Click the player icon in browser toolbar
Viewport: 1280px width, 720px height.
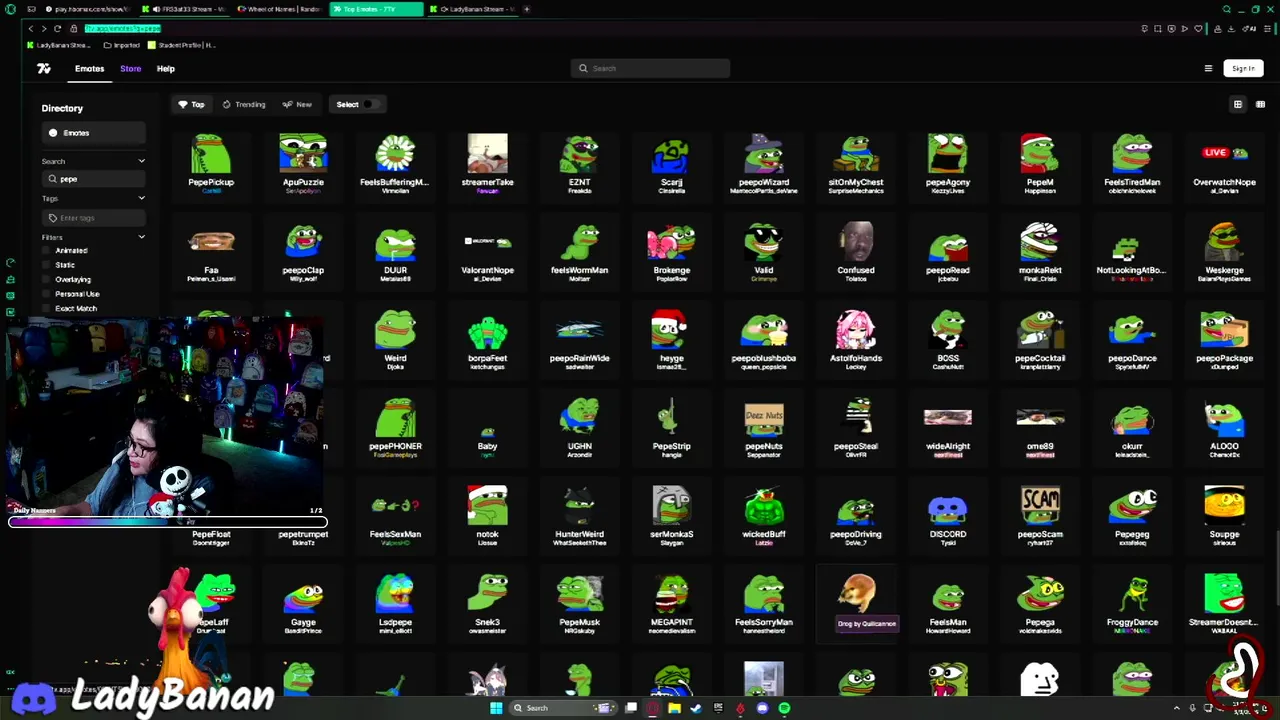click(1185, 28)
